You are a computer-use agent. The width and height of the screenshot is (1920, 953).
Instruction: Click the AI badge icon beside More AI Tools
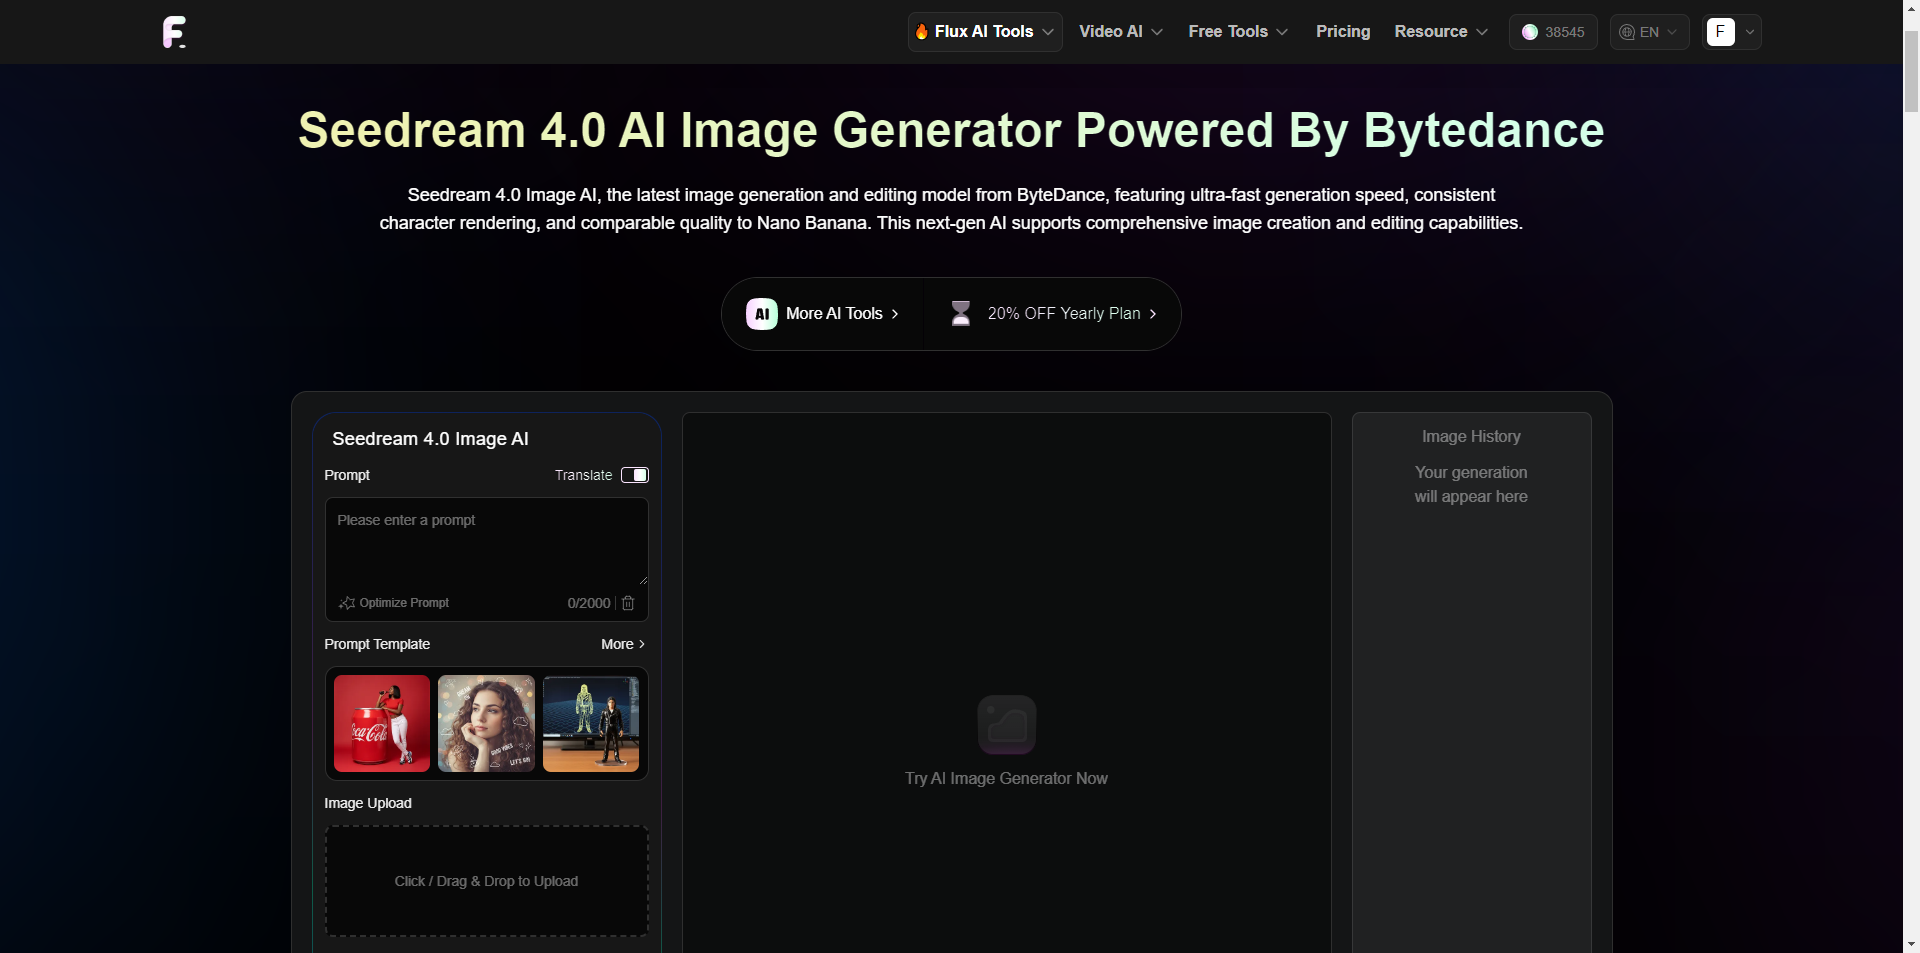tap(761, 314)
